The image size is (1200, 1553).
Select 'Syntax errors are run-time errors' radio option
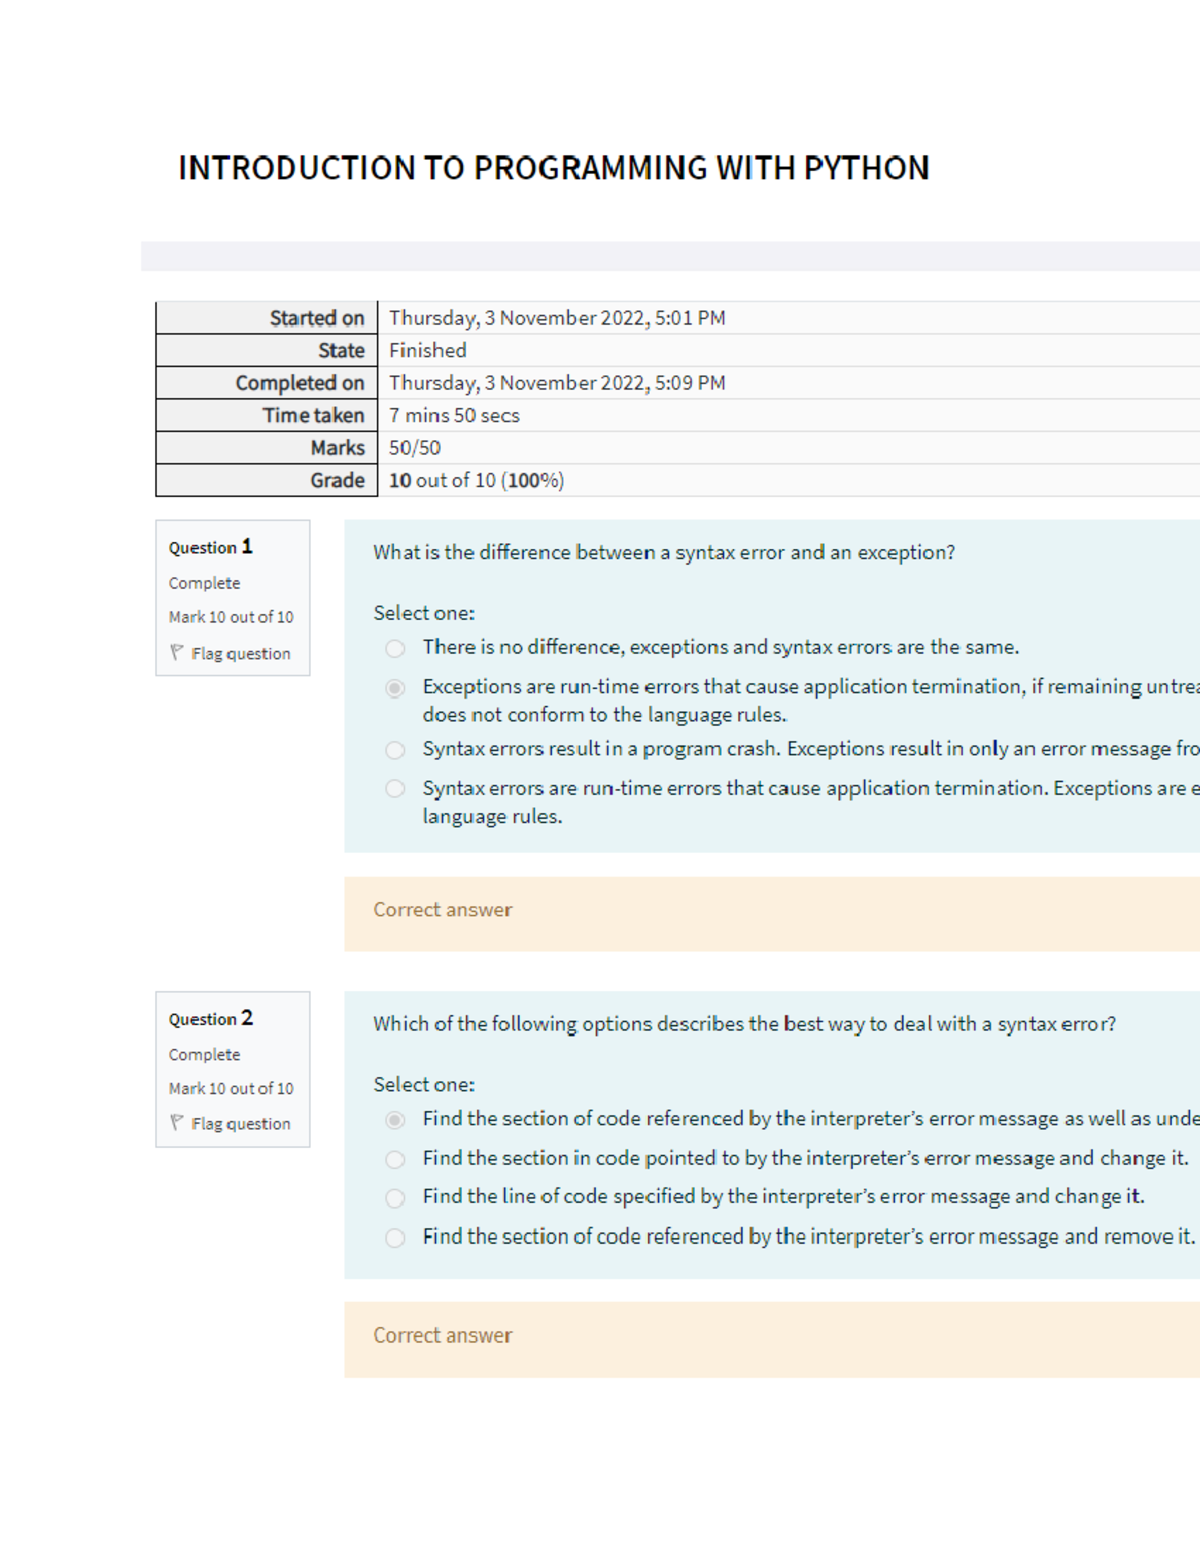[x=395, y=789]
